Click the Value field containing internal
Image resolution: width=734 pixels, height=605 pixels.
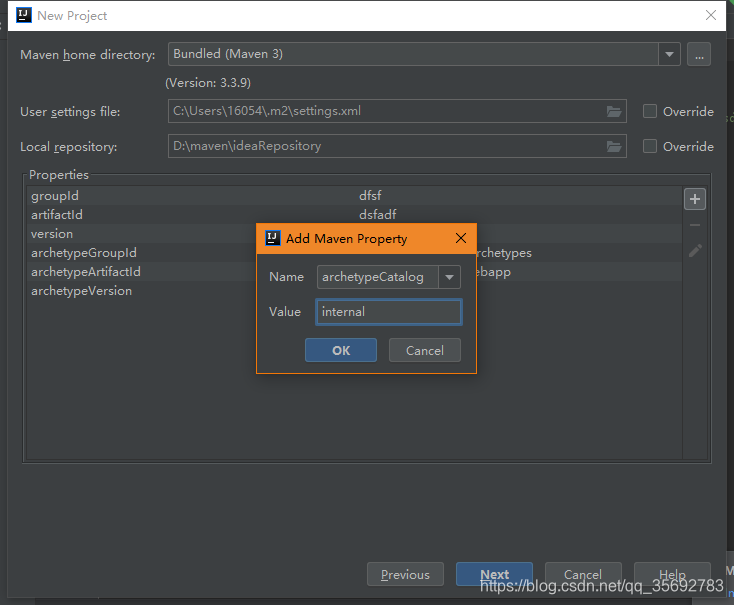pyautogui.click(x=389, y=312)
